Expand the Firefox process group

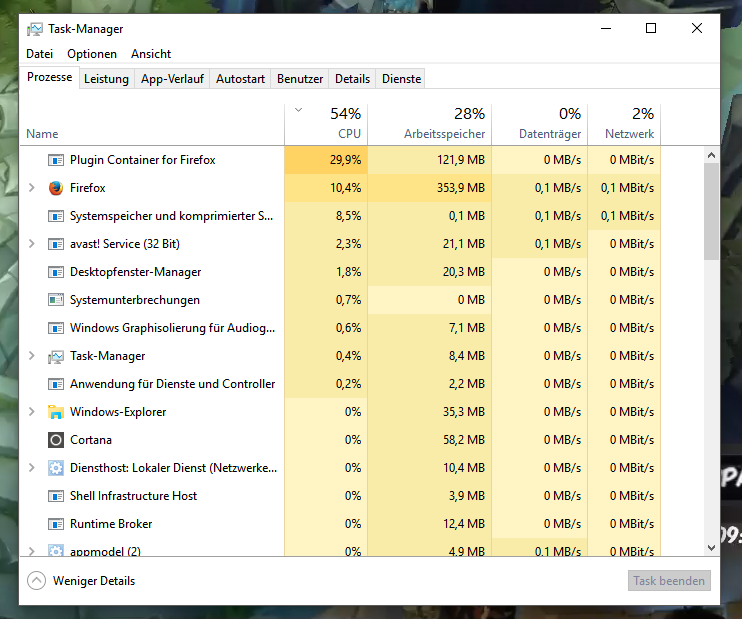tap(32, 188)
